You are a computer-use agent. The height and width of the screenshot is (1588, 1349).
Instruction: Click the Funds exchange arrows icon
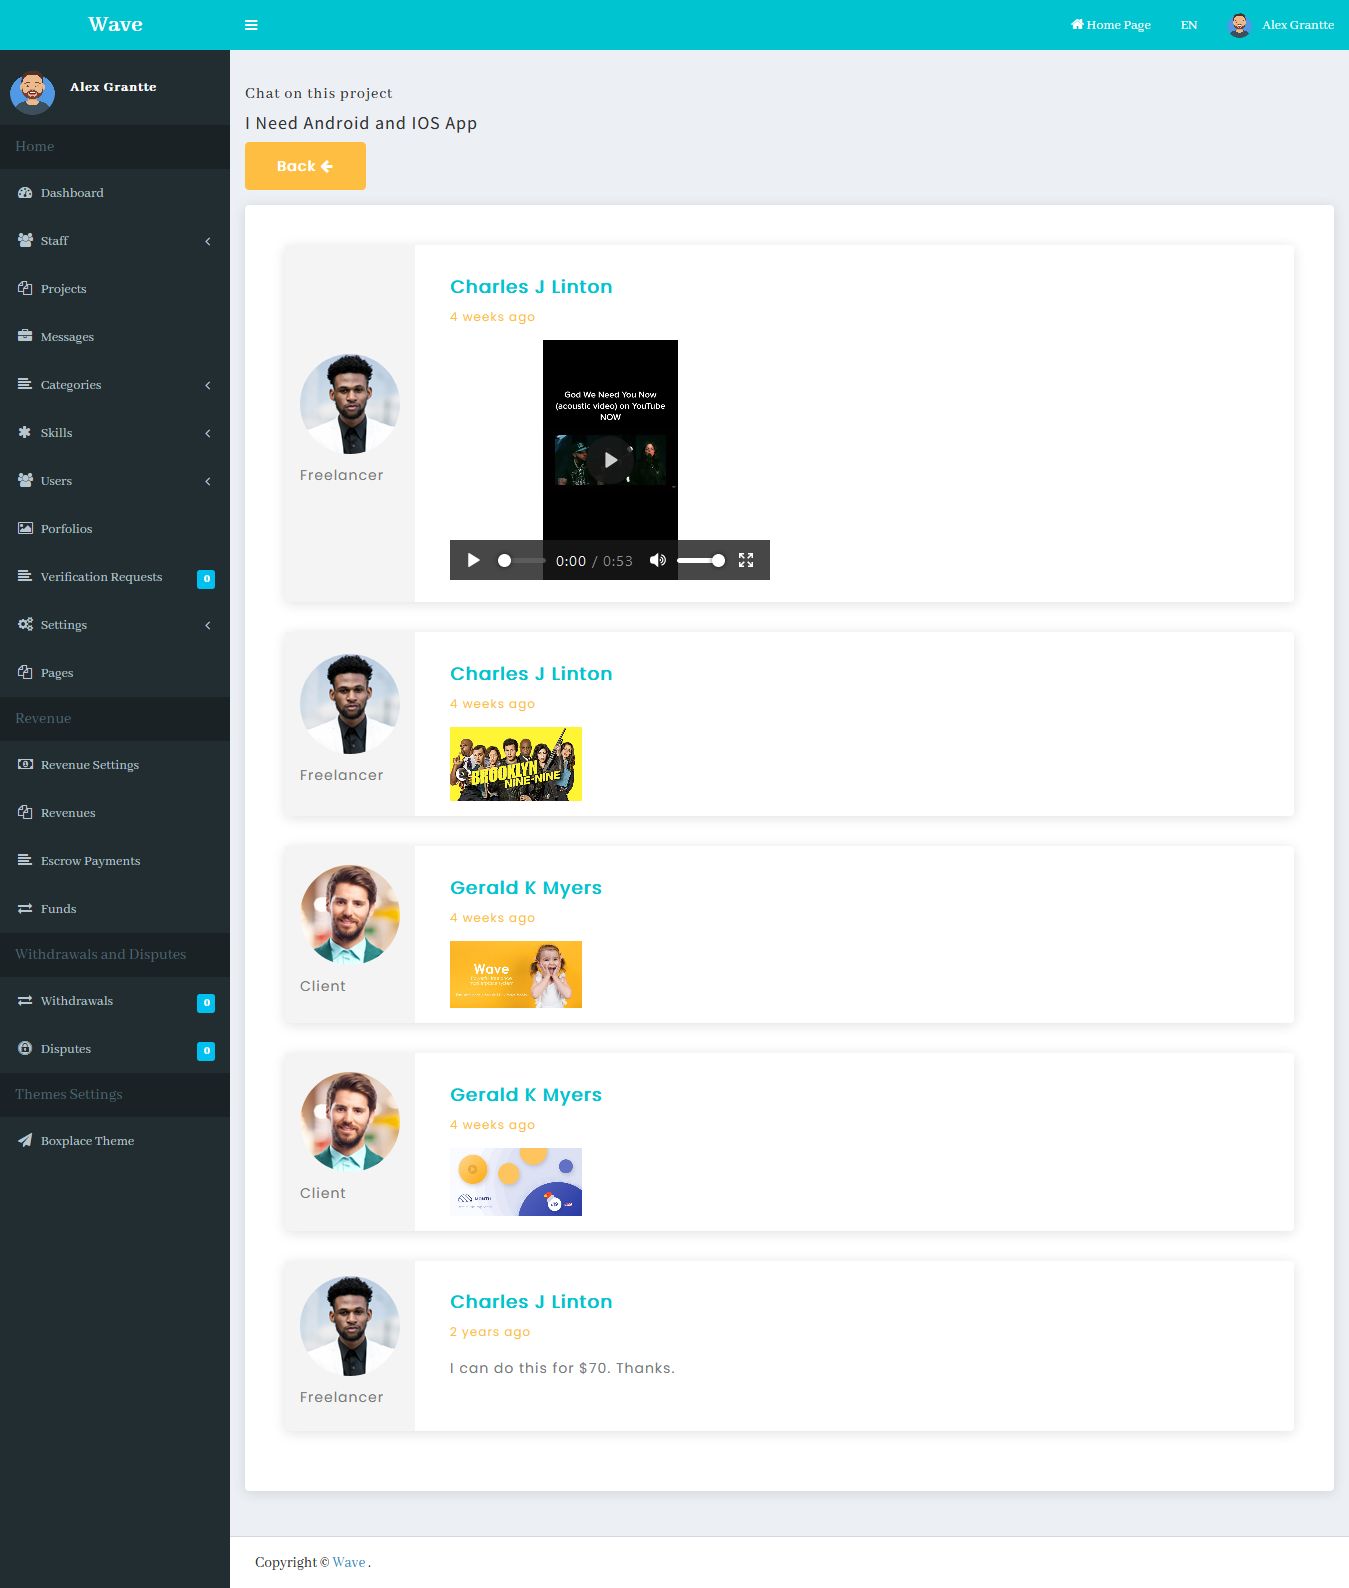(x=25, y=909)
